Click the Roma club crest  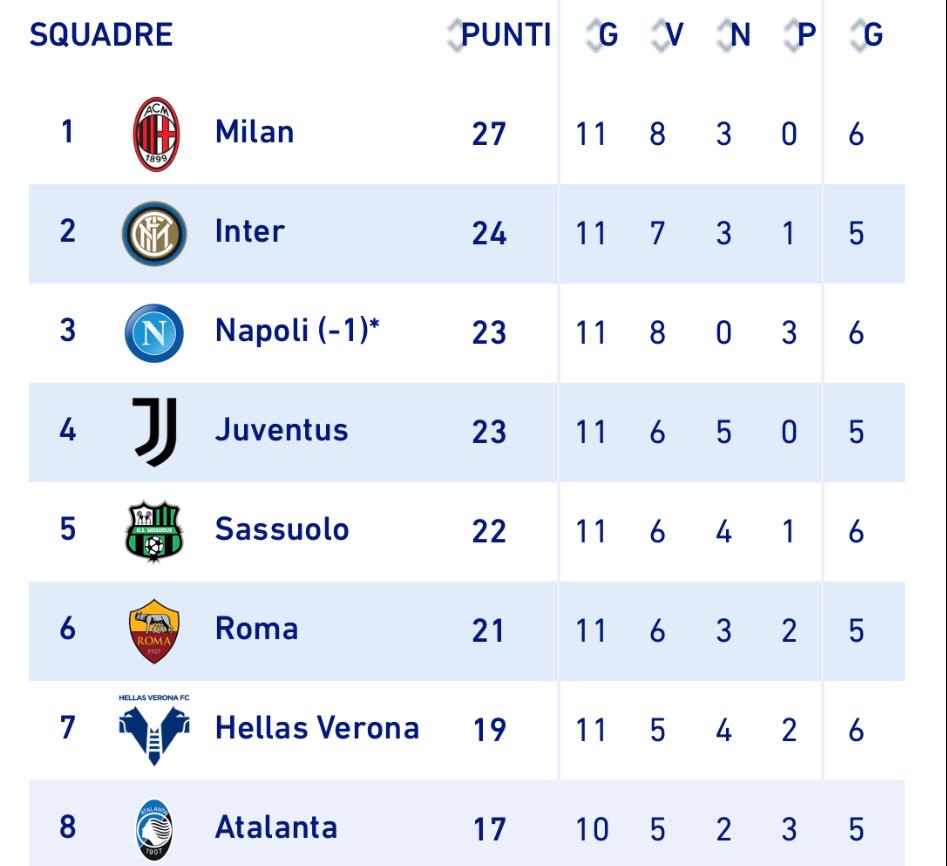click(x=155, y=630)
